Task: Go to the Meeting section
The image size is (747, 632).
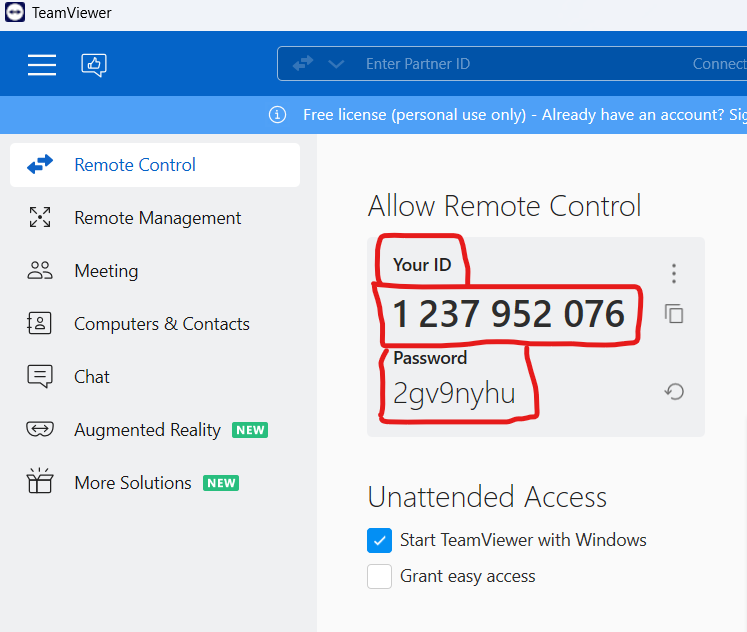Action: (106, 271)
